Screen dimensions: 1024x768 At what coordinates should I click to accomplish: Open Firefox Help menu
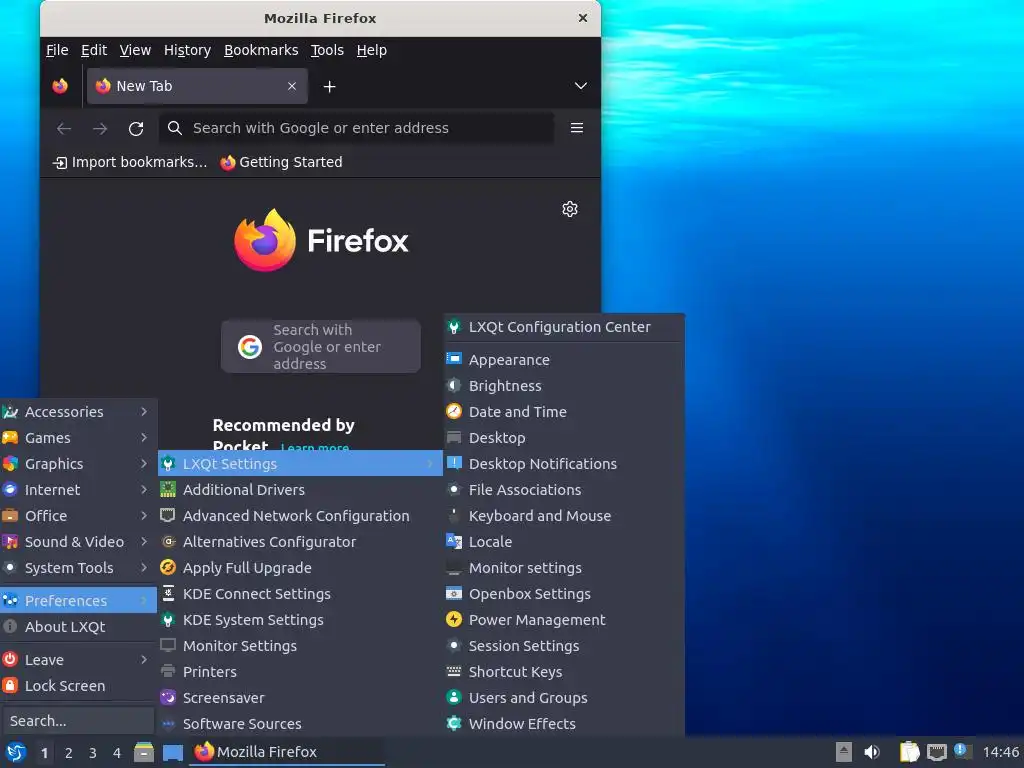coord(372,50)
